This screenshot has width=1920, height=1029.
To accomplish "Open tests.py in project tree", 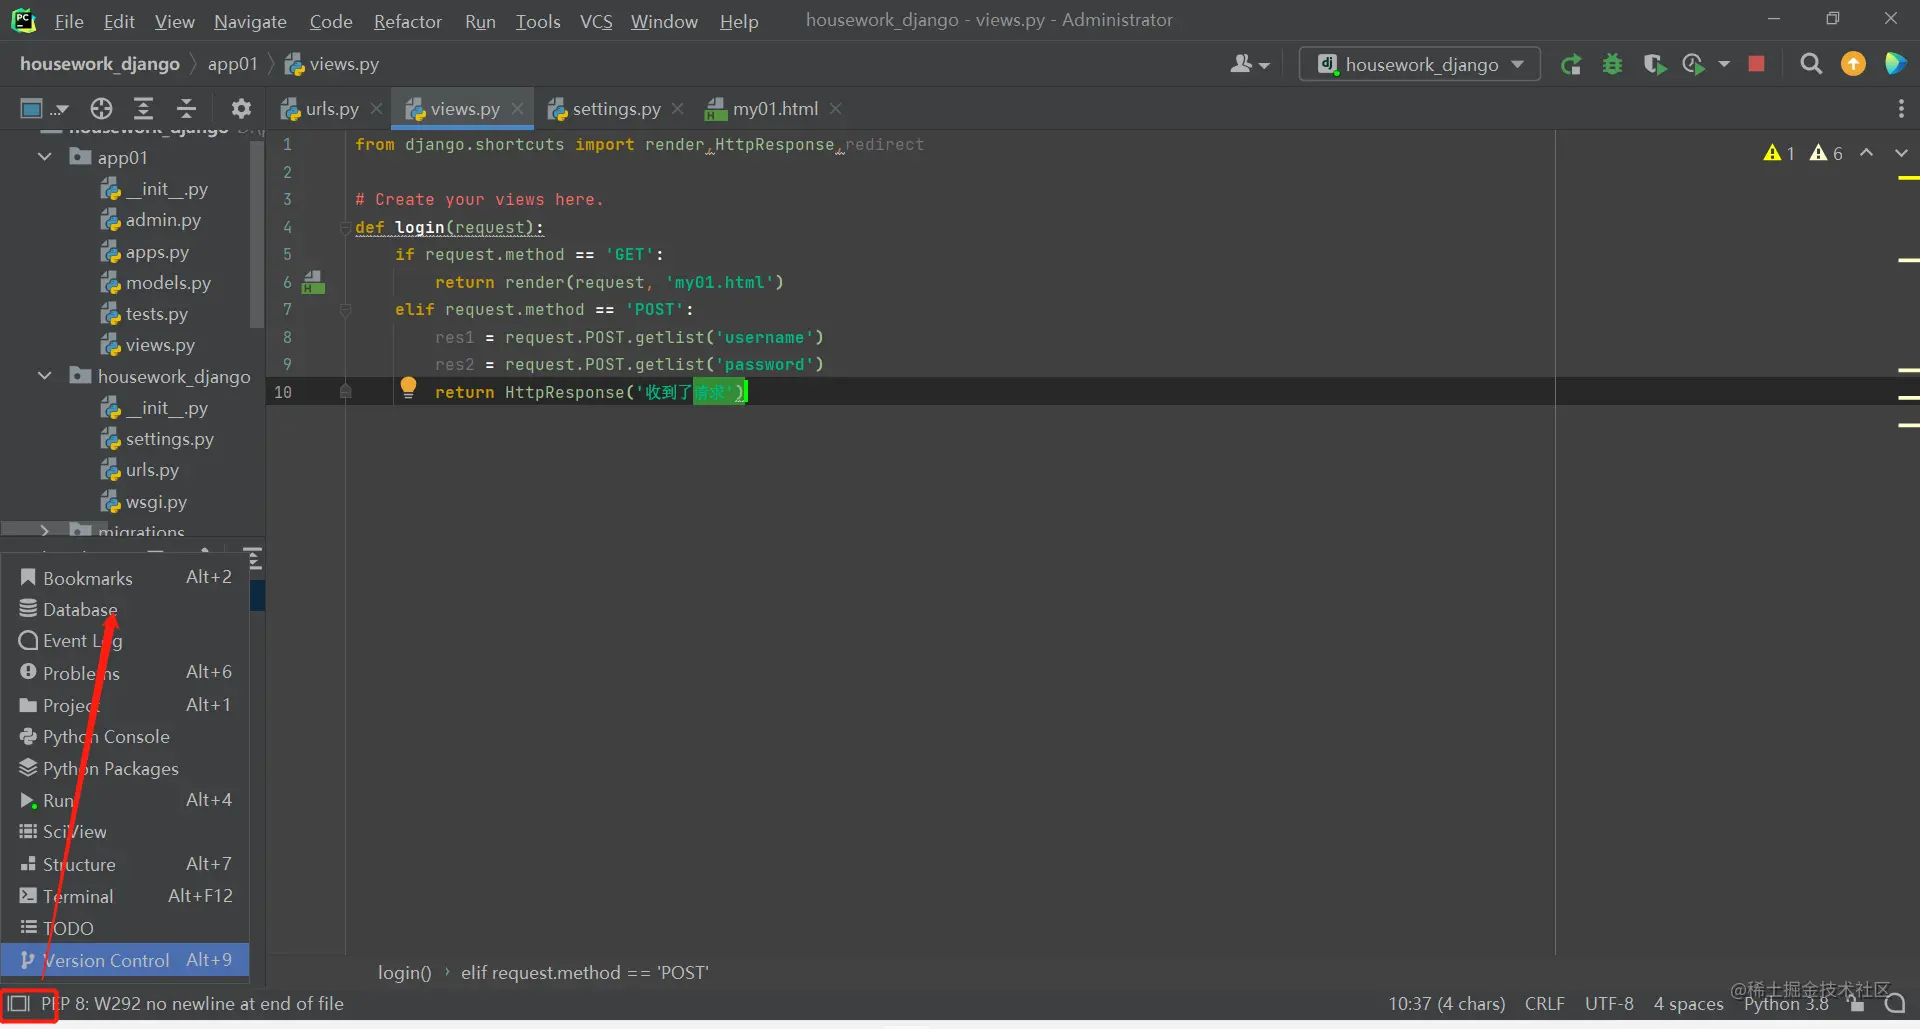I will click(145, 314).
